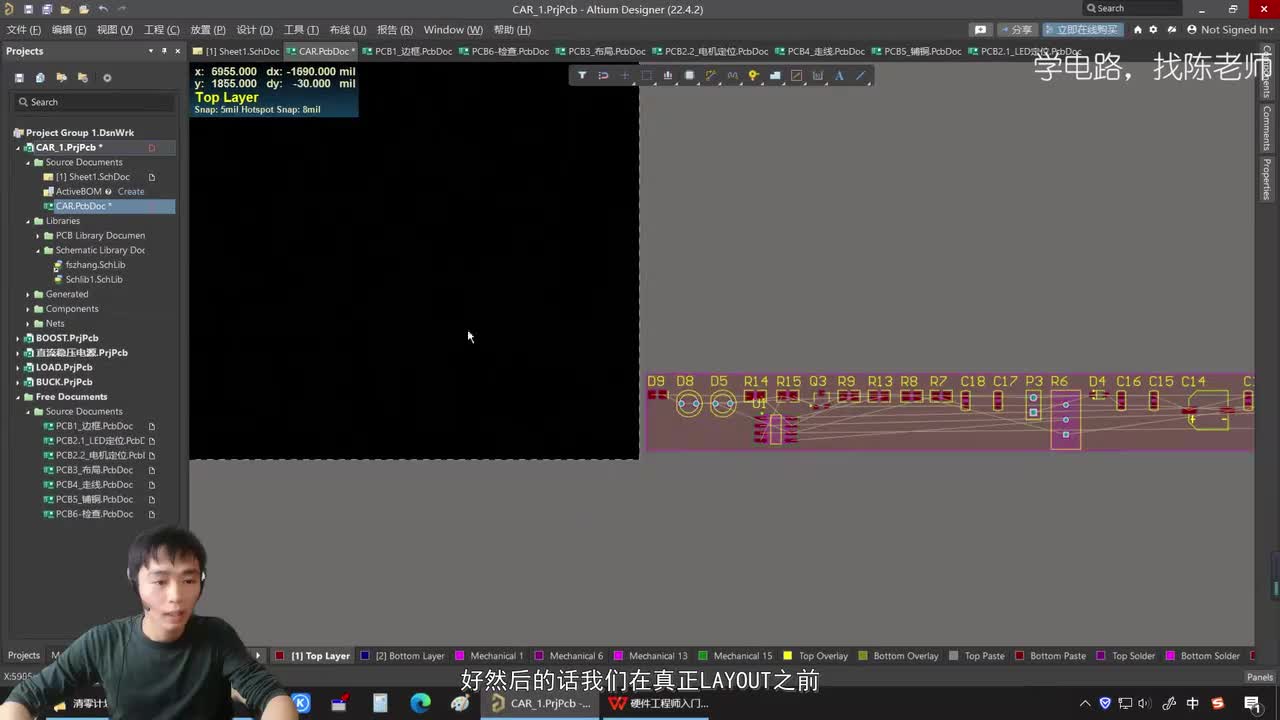The image size is (1280, 720).
Task: Close the Projects panel
Action: [178, 51]
